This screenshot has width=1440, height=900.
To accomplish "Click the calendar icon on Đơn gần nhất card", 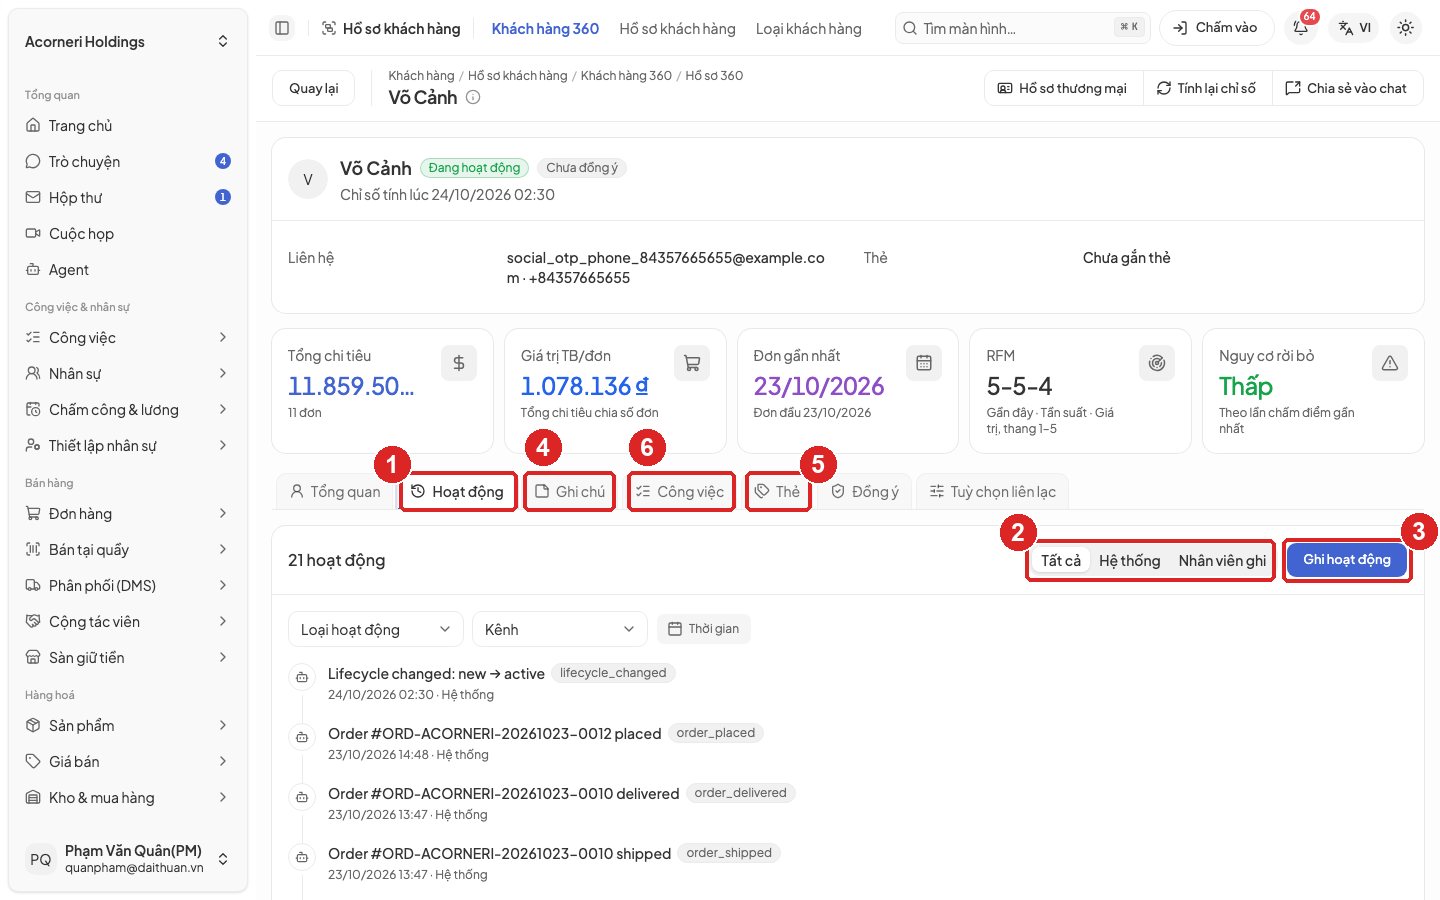I will click(924, 363).
